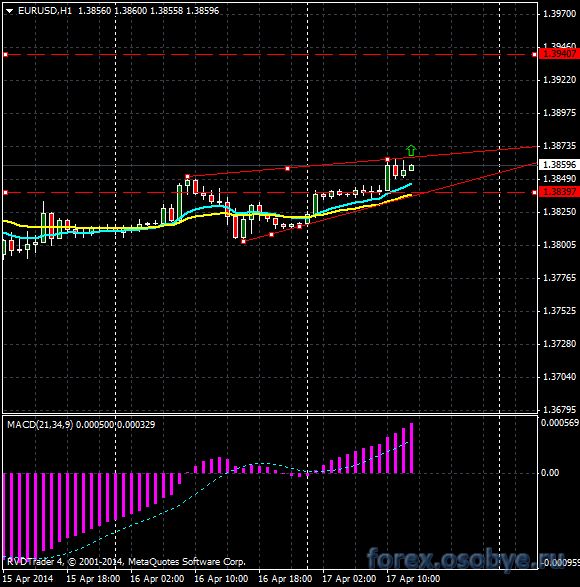Select the 1.38397 red price label
This screenshot has width=580, height=587.
point(559,192)
